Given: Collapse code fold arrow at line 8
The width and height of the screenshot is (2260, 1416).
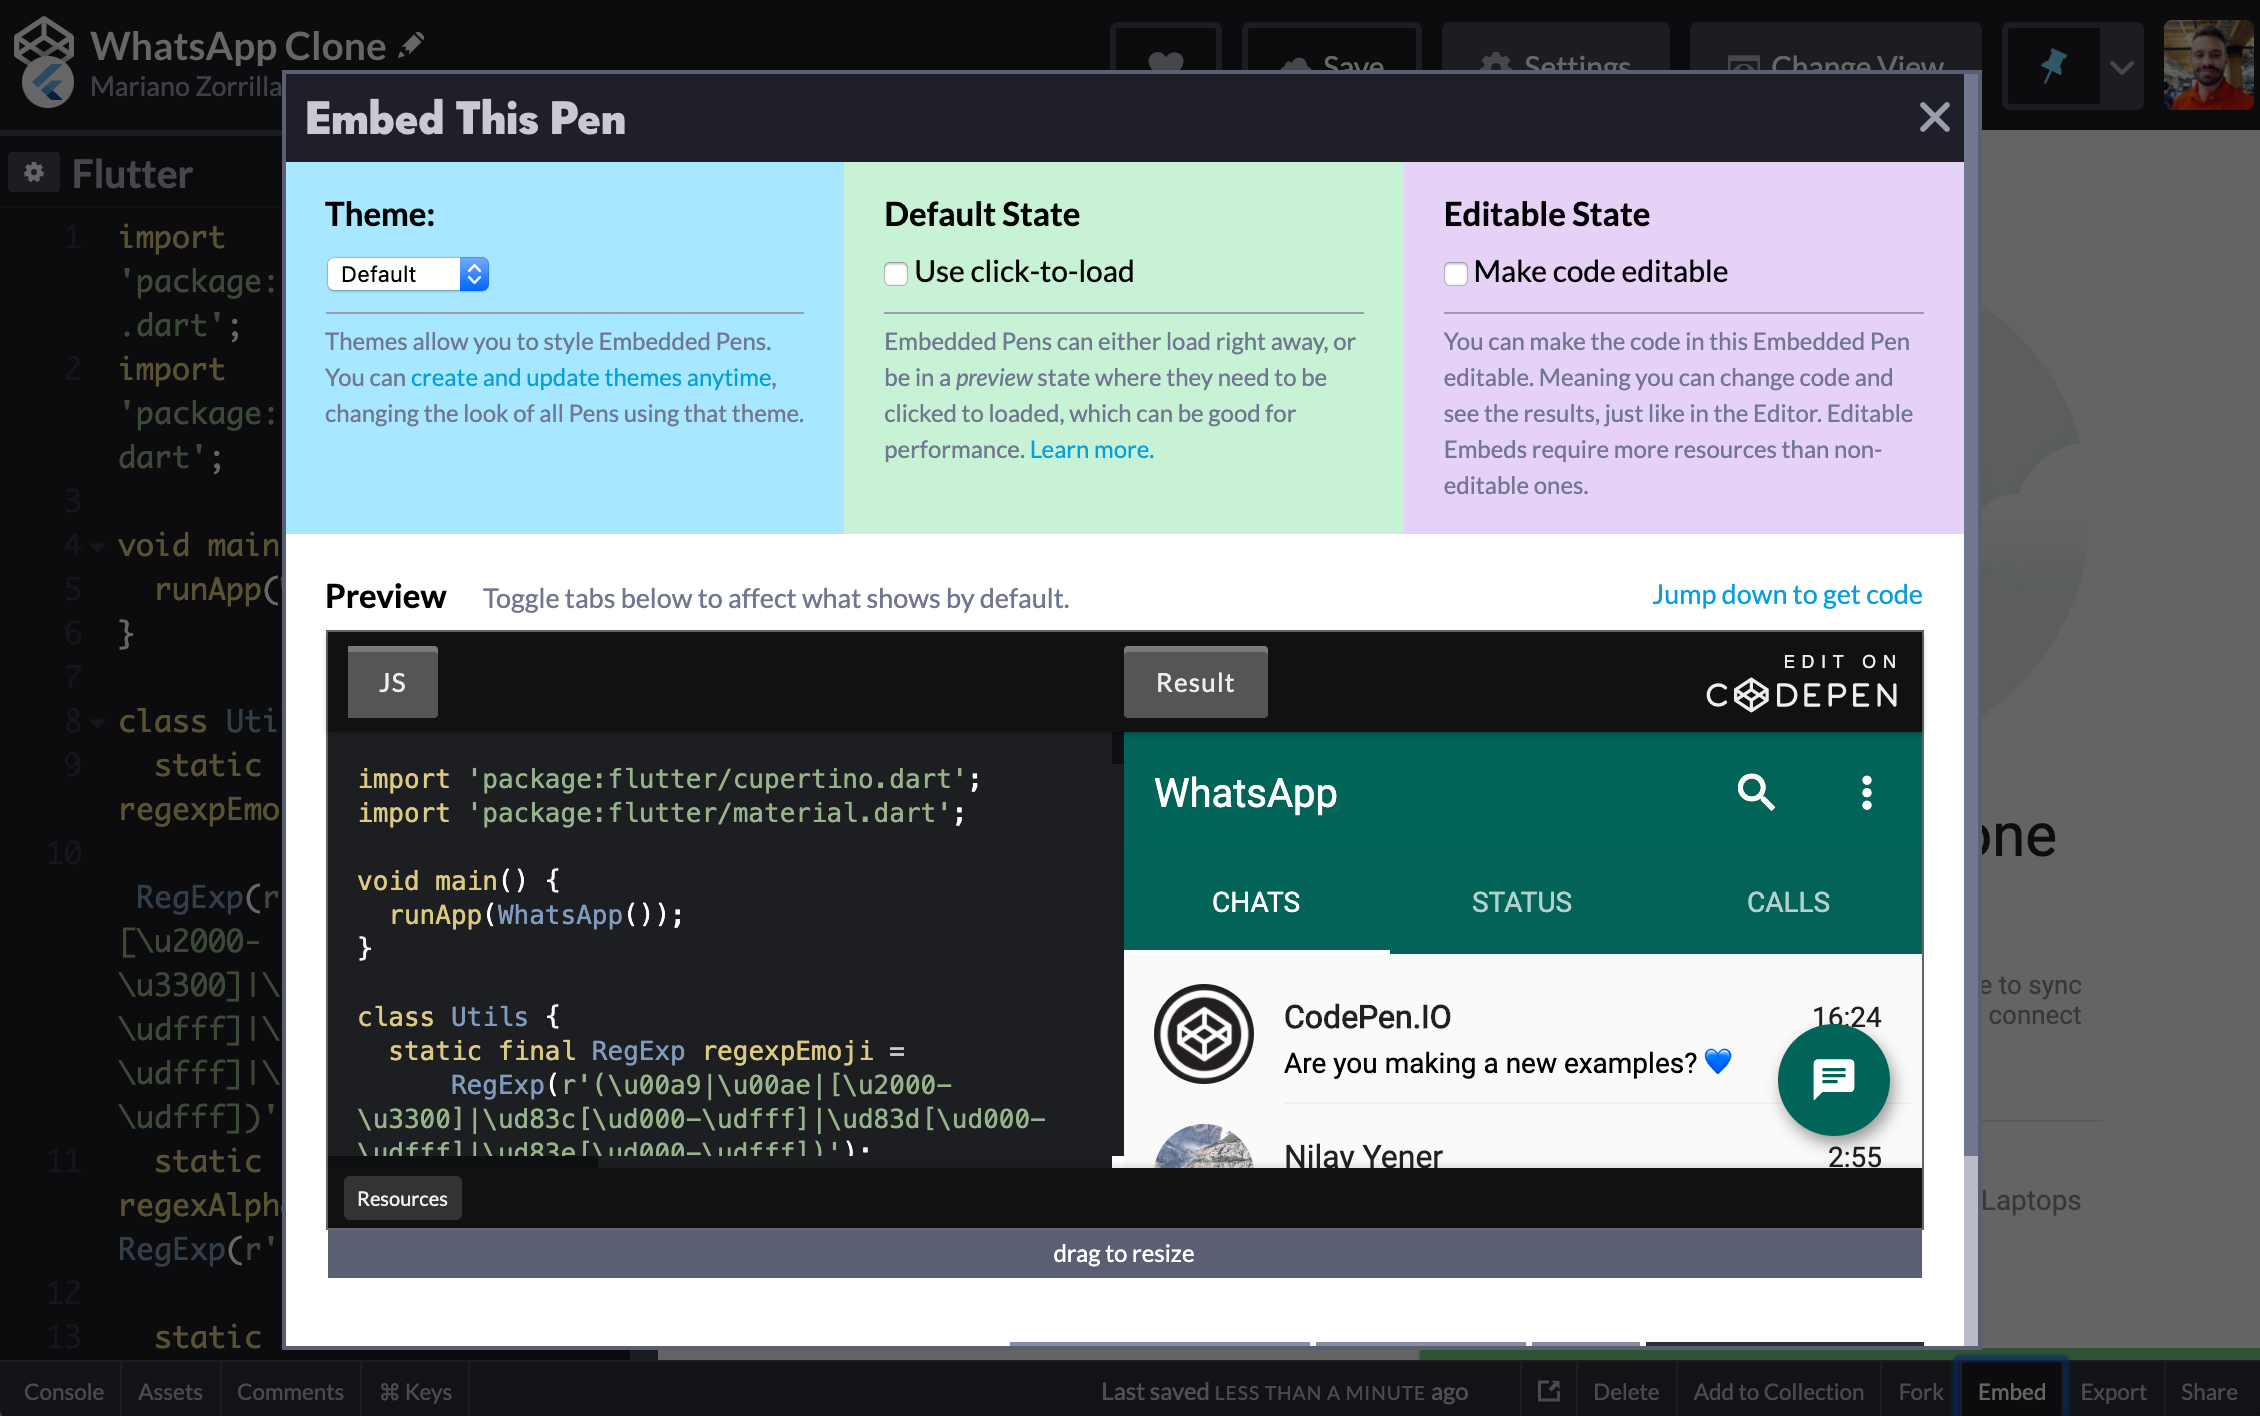Looking at the screenshot, I should [x=97, y=722].
